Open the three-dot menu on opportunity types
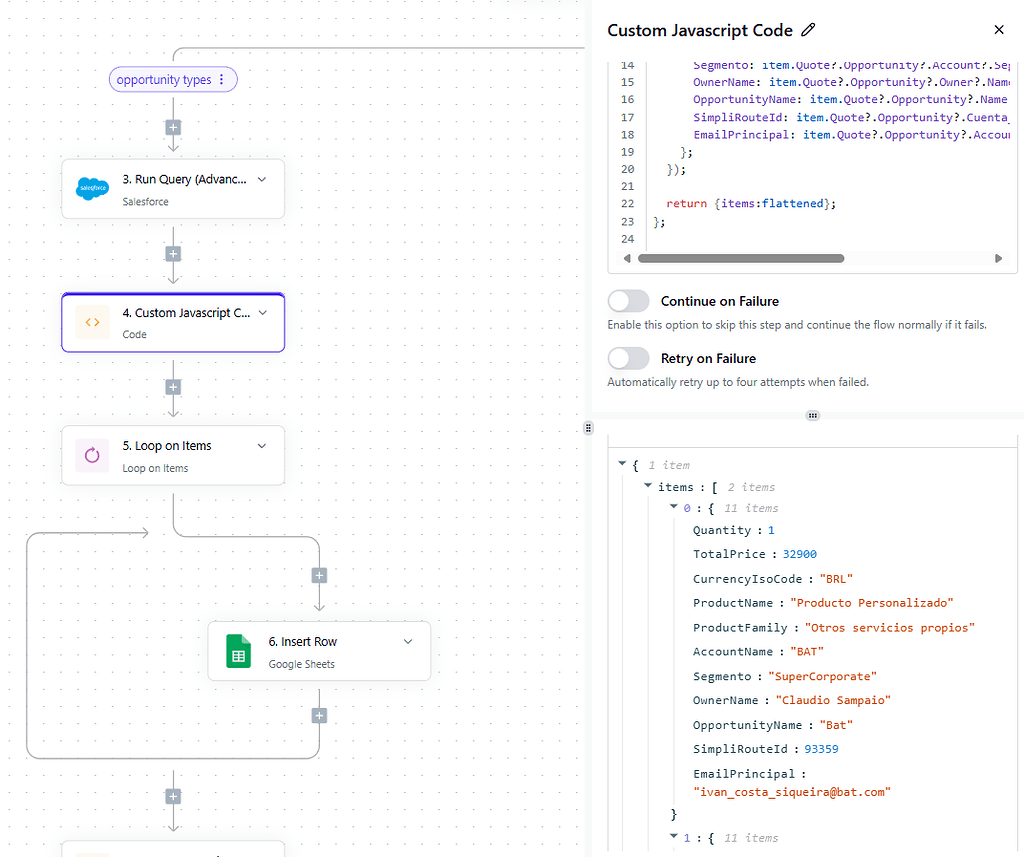Image resolution: width=1024 pixels, height=857 pixels. pos(223,79)
